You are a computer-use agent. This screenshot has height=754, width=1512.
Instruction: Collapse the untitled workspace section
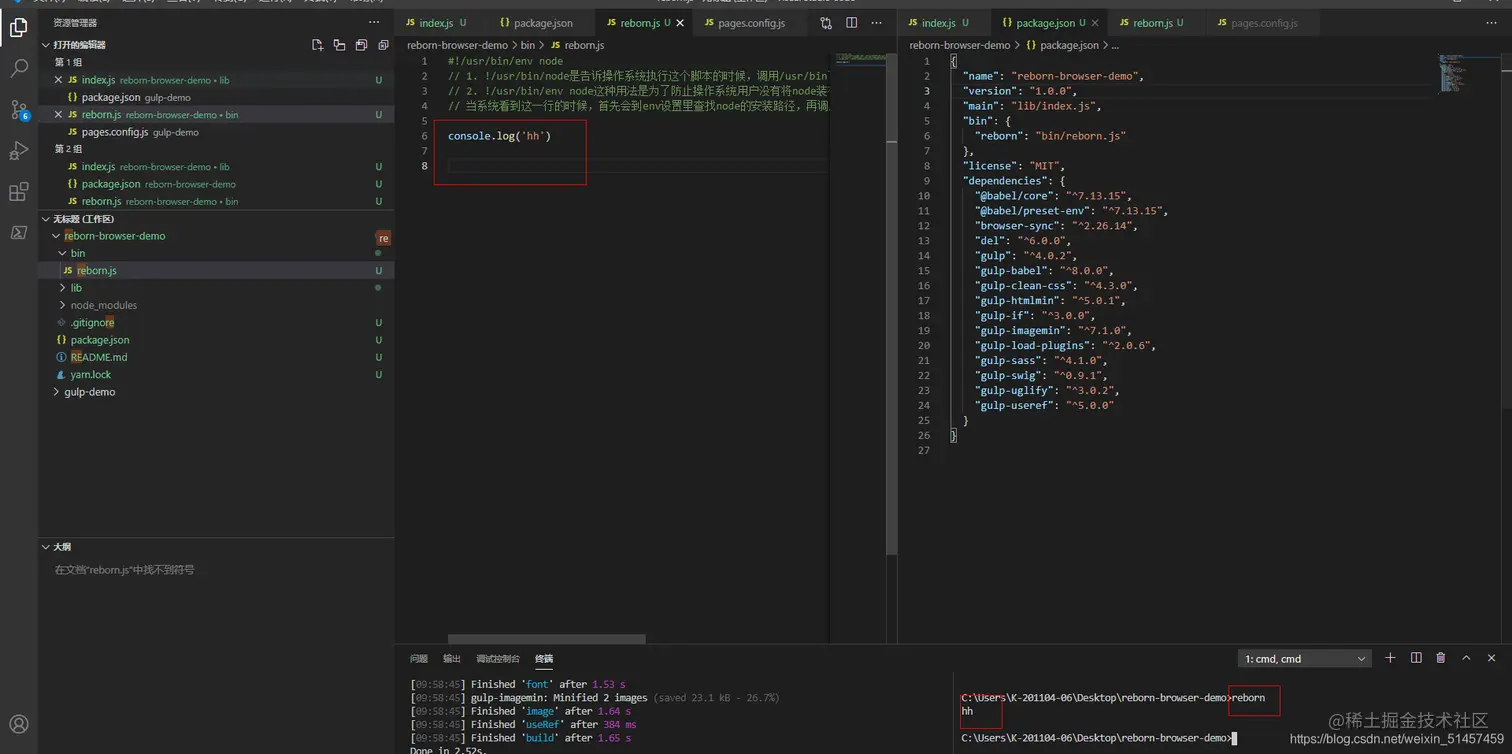tap(46, 219)
